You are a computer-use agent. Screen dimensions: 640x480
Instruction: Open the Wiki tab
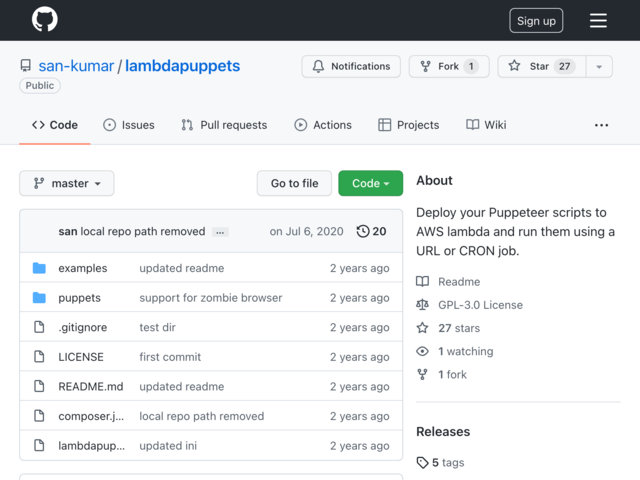(x=486, y=125)
